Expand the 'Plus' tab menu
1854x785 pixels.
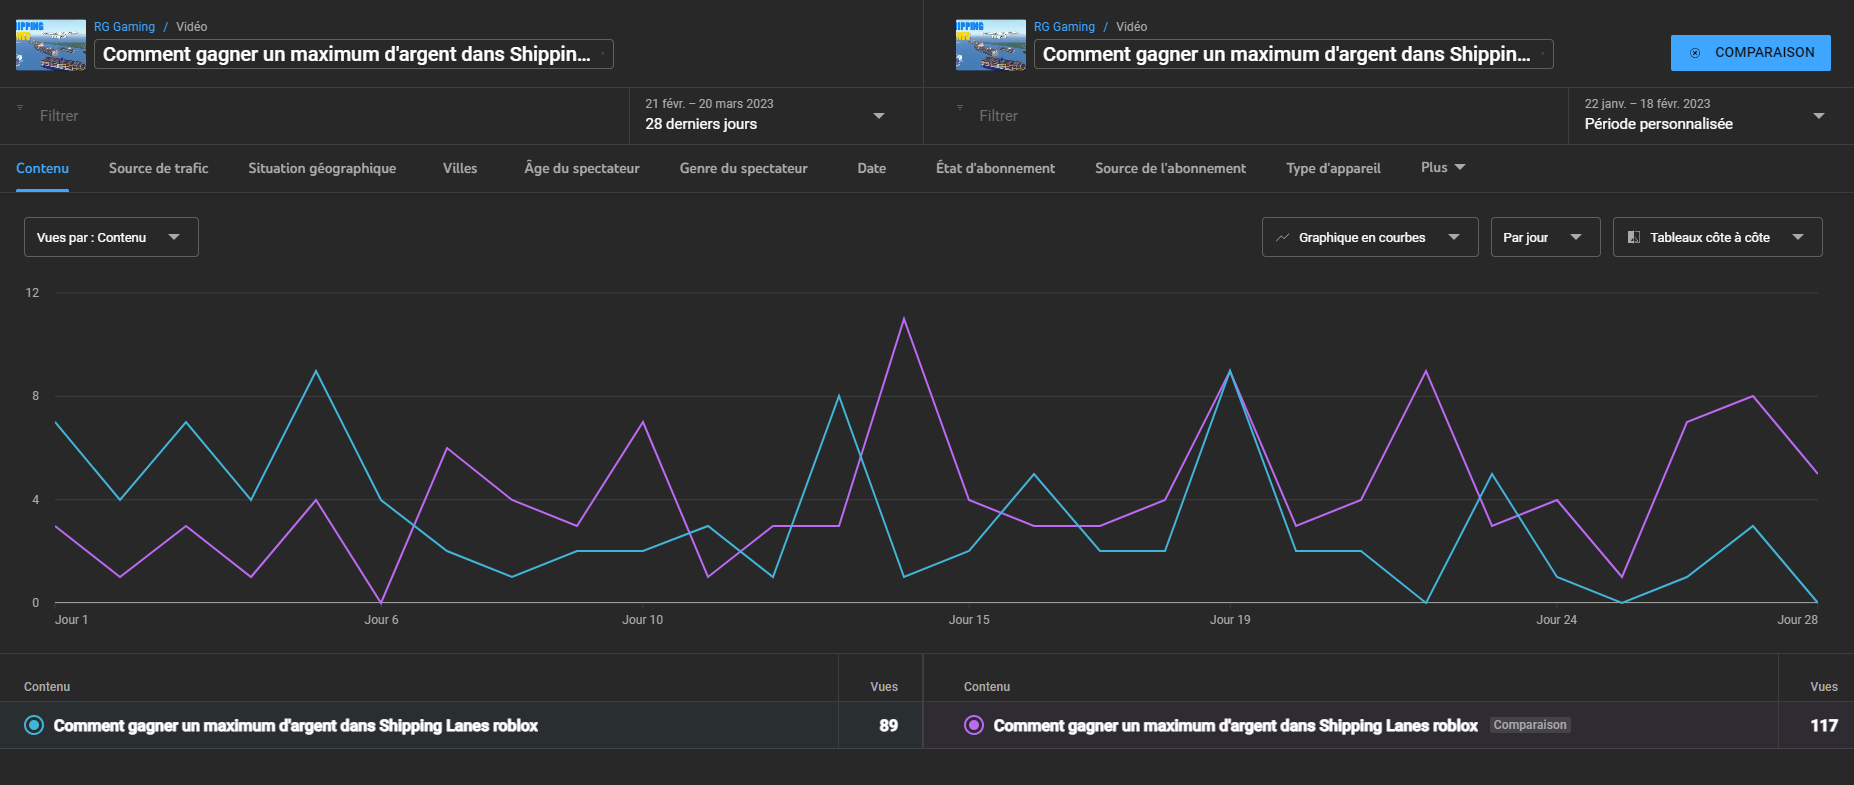pos(1443,167)
